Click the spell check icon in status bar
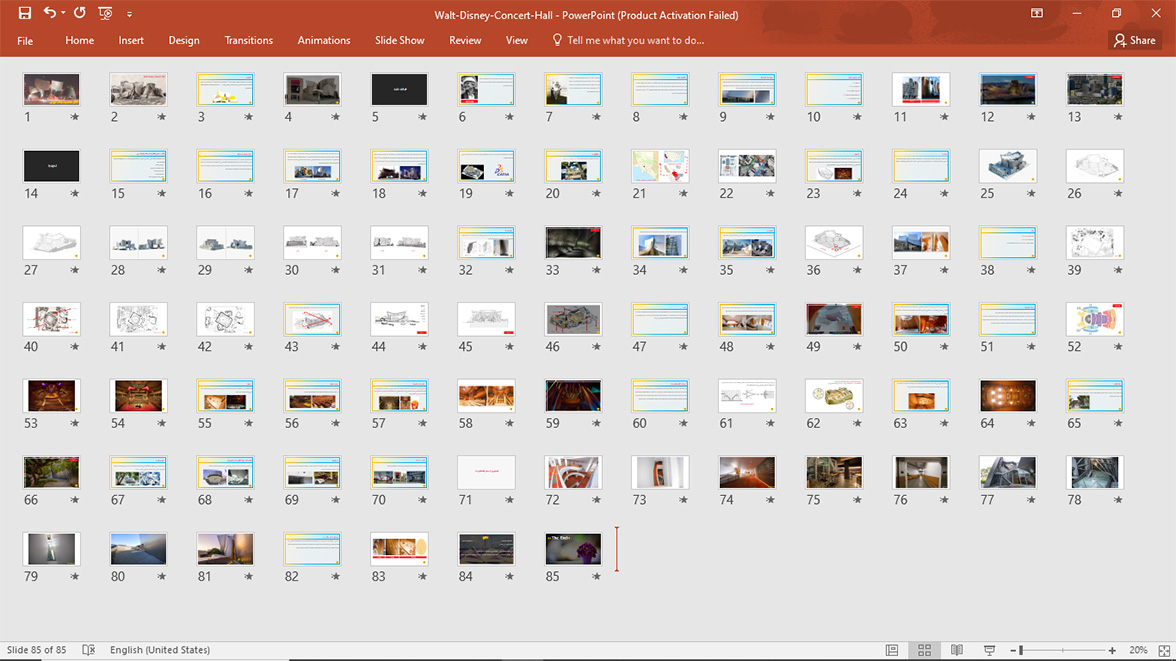 pyautogui.click(x=88, y=650)
